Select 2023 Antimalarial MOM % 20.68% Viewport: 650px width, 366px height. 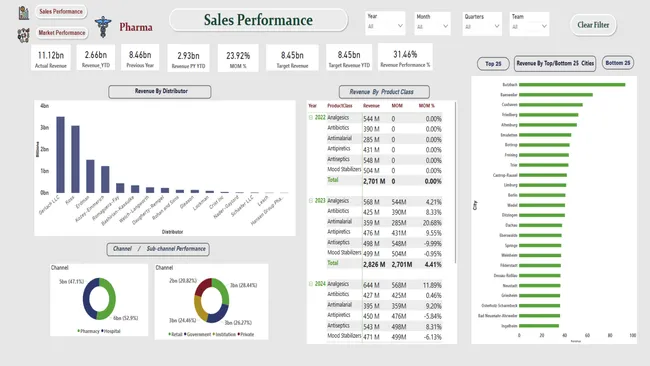pyautogui.click(x=432, y=223)
